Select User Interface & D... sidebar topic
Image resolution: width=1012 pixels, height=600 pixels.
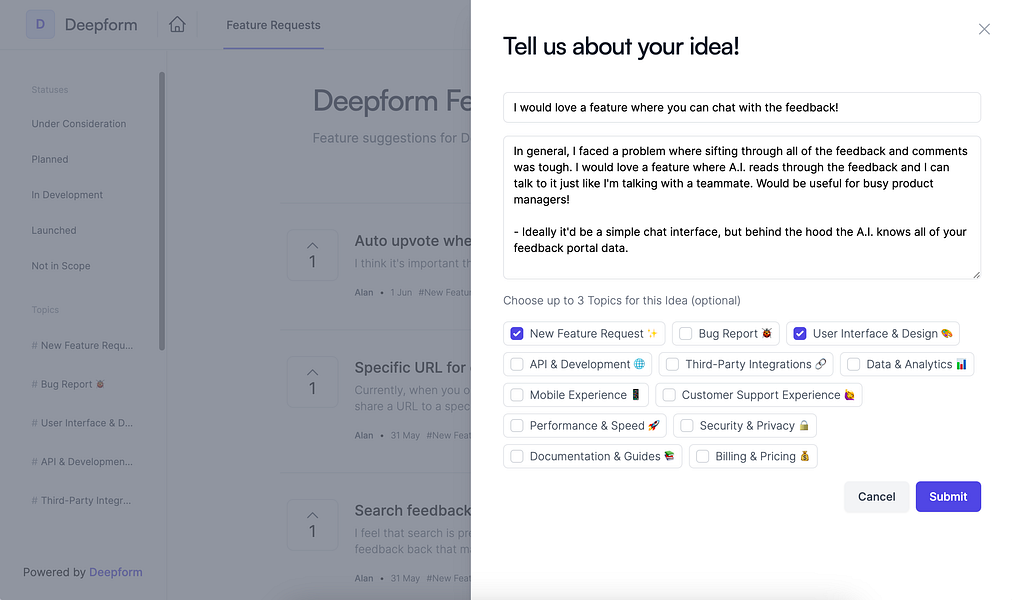[x=82, y=423]
